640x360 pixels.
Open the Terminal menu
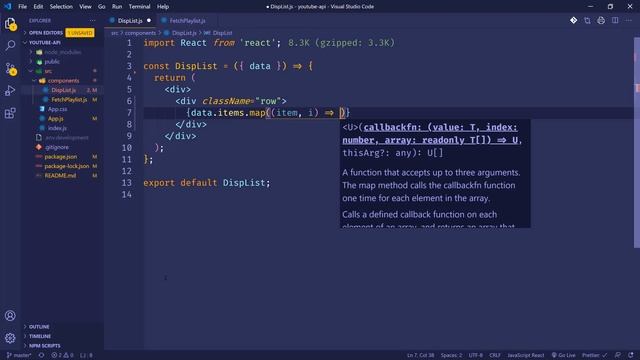tap(140, 7)
